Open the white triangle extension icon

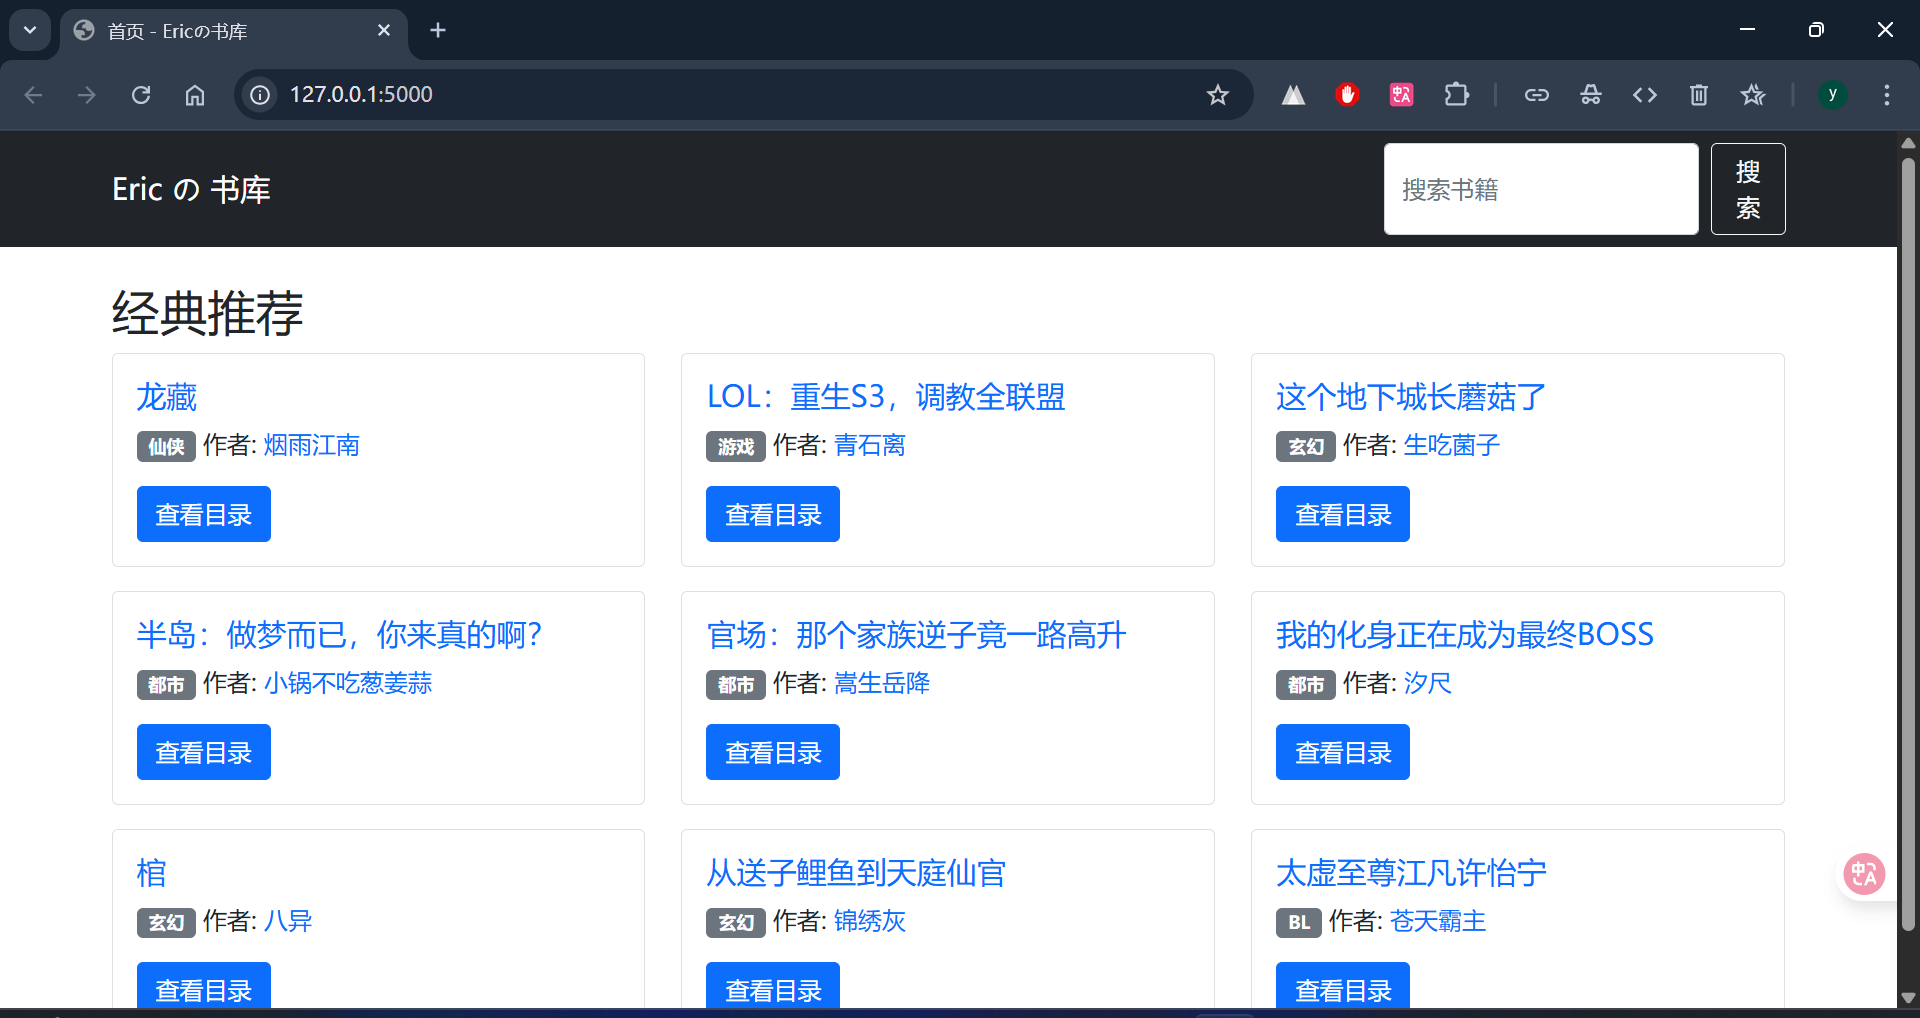coord(1293,95)
